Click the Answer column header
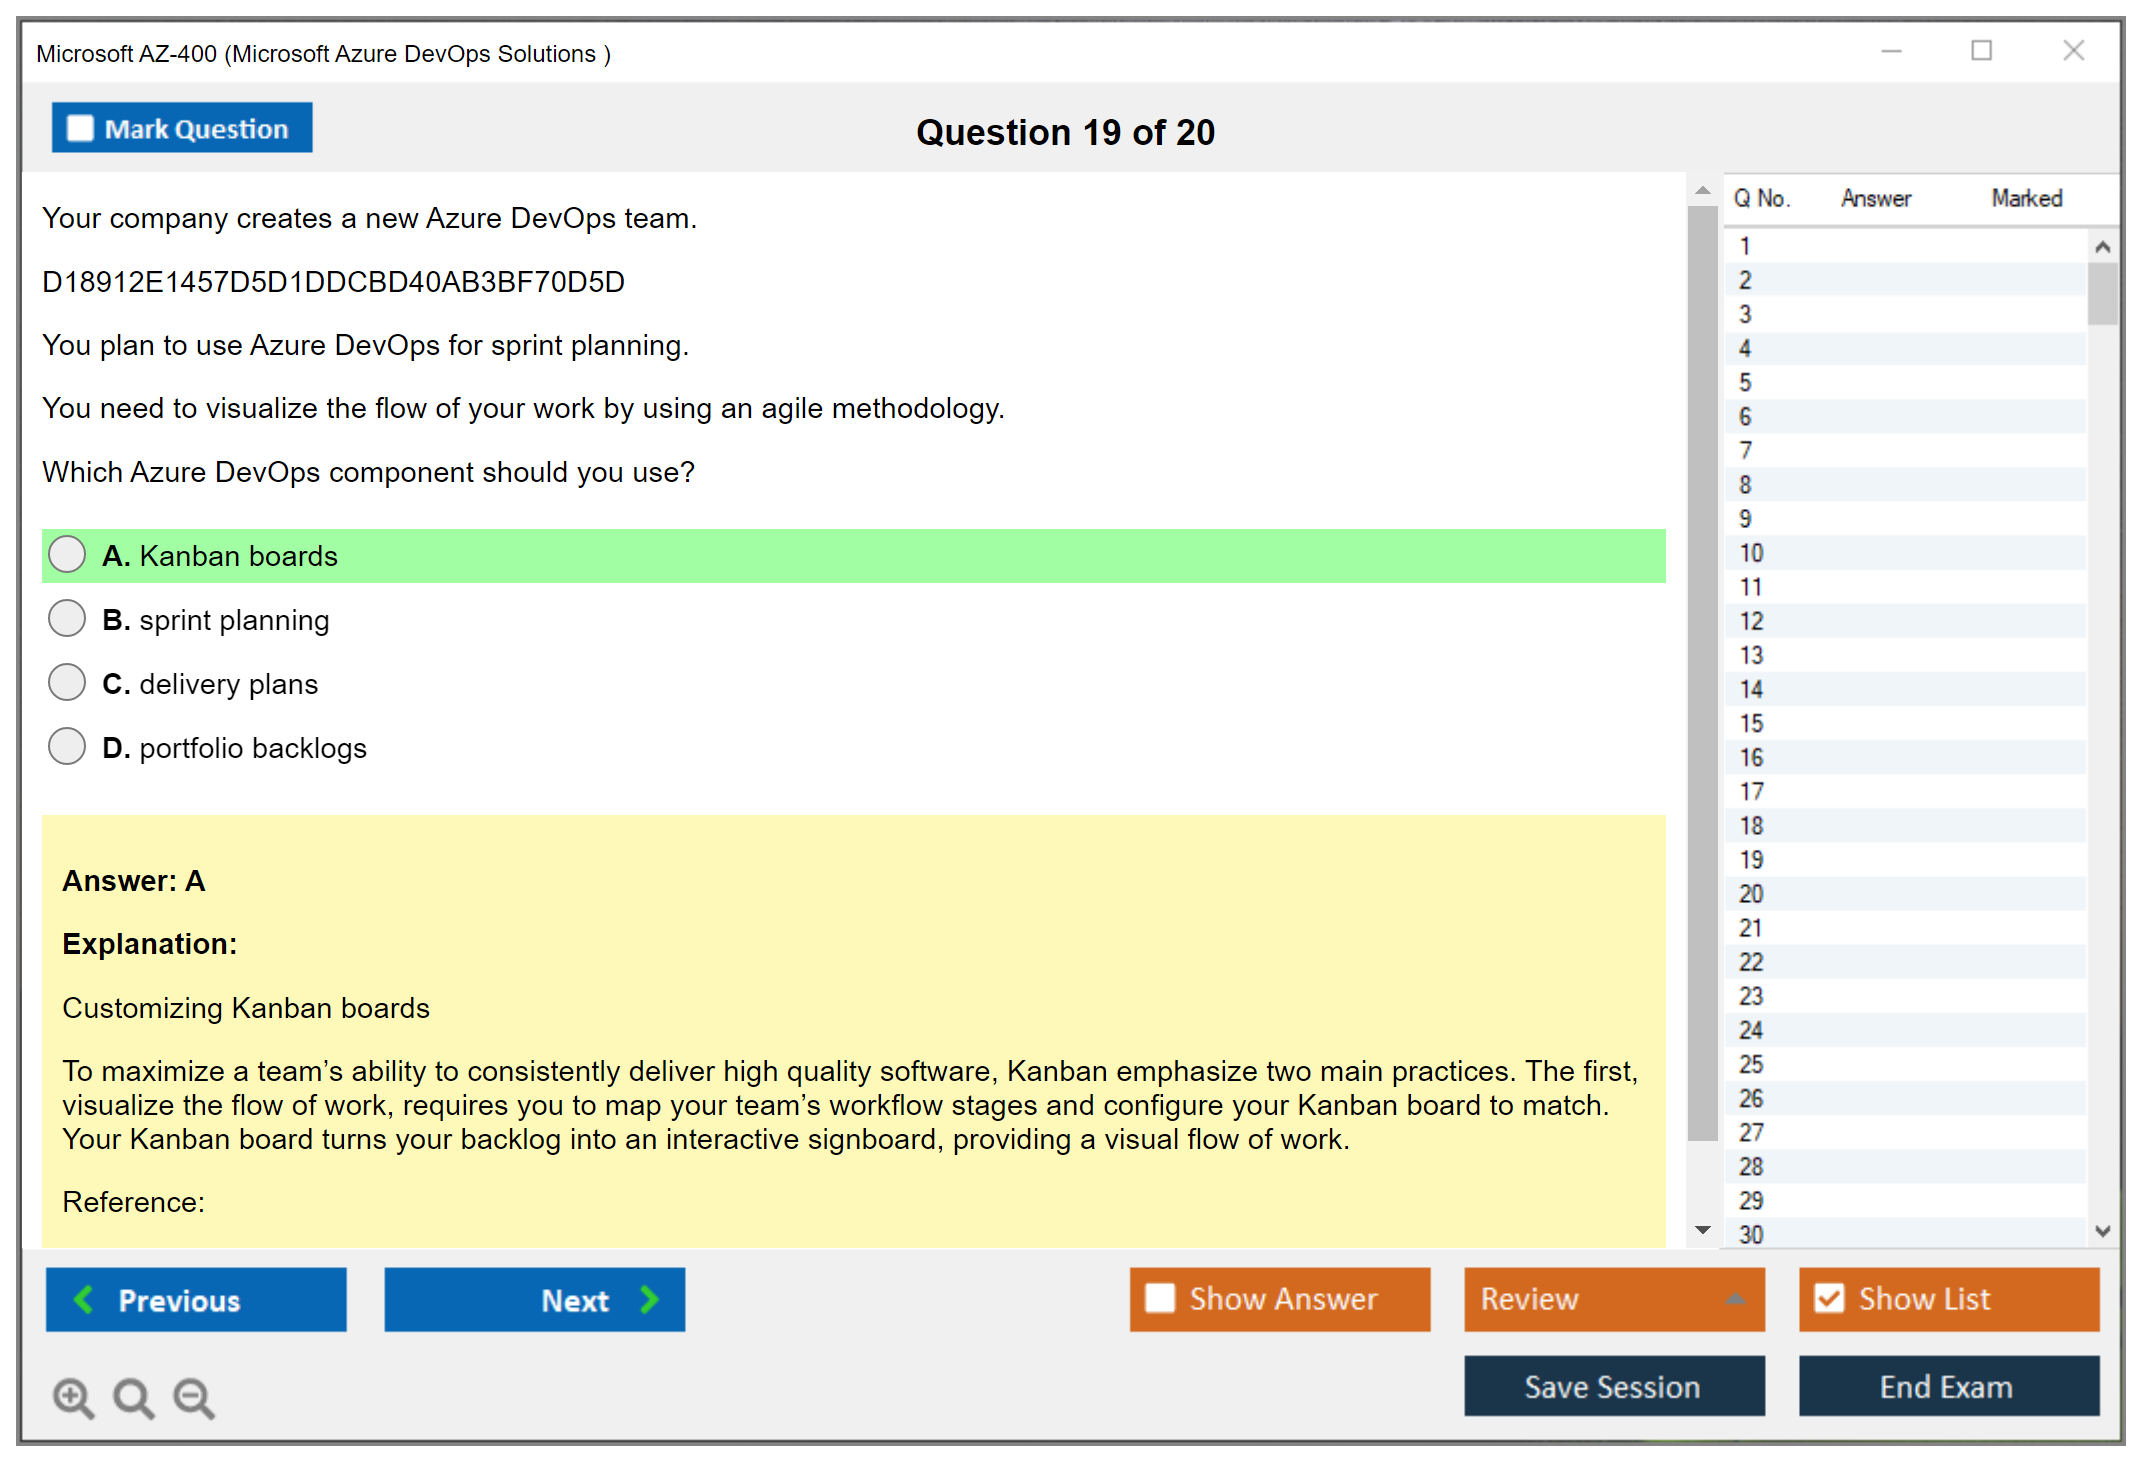This screenshot has width=2150, height=1470. (x=1875, y=198)
